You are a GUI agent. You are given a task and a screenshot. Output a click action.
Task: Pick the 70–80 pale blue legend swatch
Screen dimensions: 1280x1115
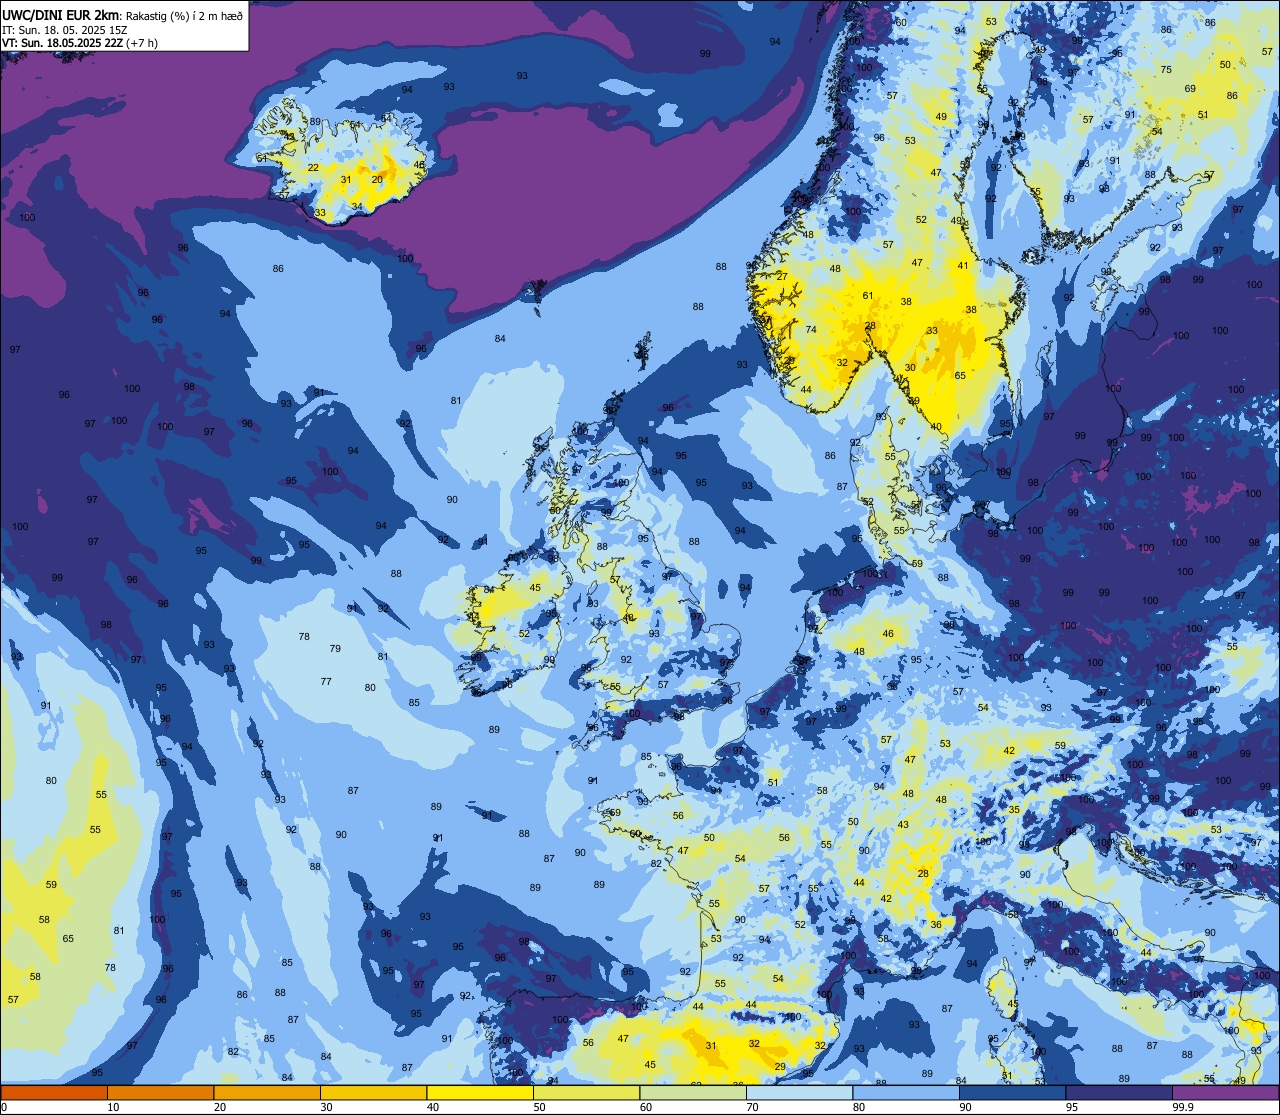coord(799,1092)
